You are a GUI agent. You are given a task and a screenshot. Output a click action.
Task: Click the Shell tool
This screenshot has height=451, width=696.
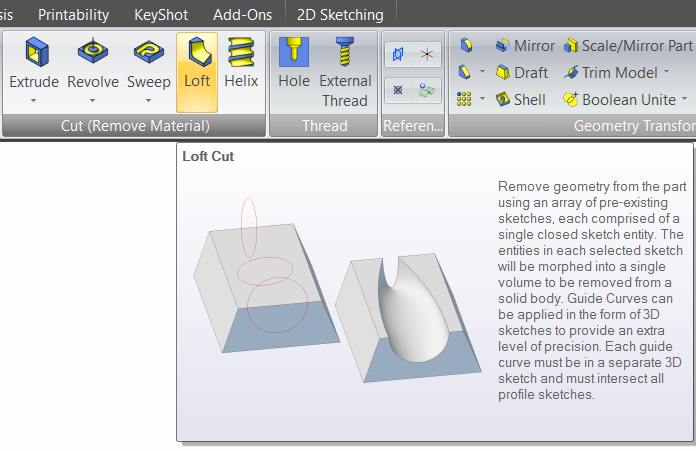coord(520,99)
